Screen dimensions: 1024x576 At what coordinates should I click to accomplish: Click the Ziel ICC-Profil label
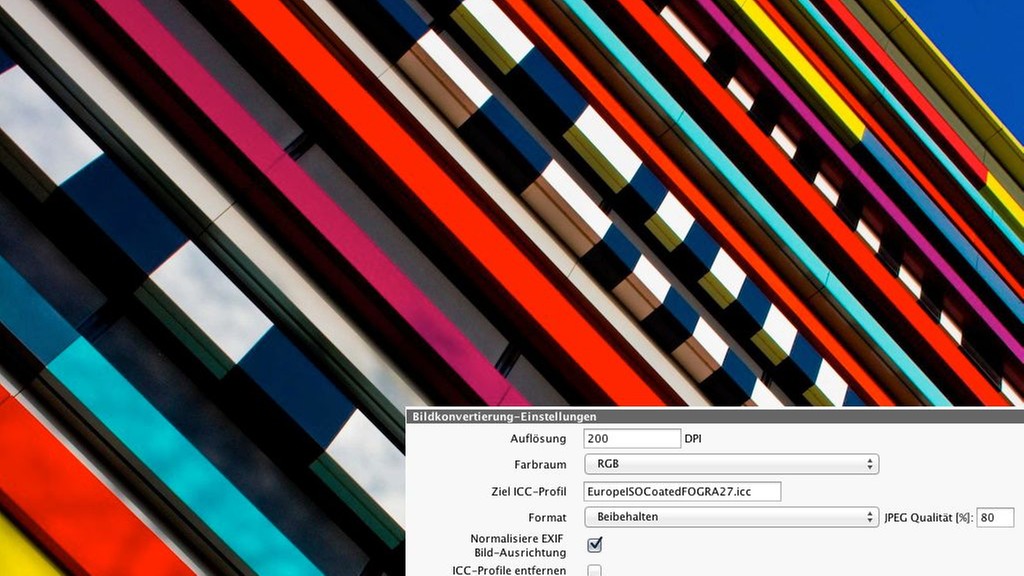(x=521, y=491)
